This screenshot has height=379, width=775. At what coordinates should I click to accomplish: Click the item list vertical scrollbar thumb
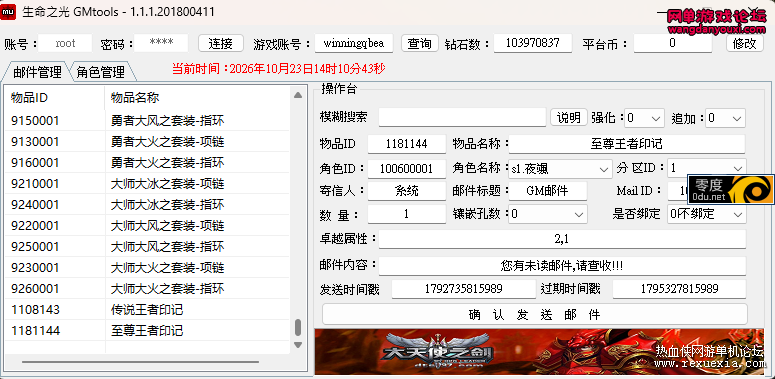298,327
